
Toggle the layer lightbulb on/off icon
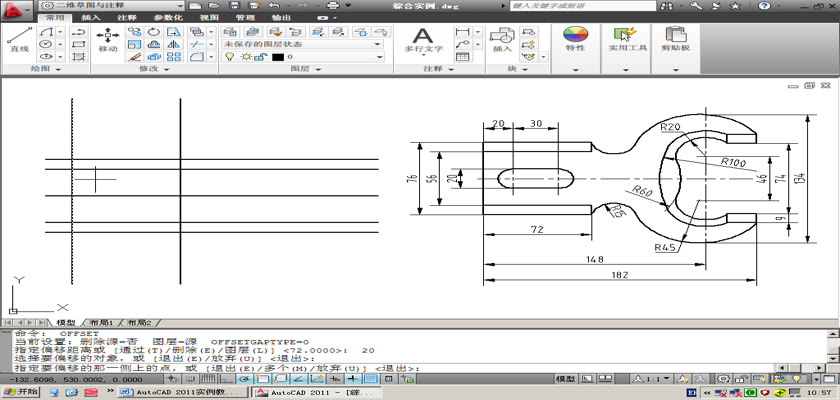pos(229,57)
